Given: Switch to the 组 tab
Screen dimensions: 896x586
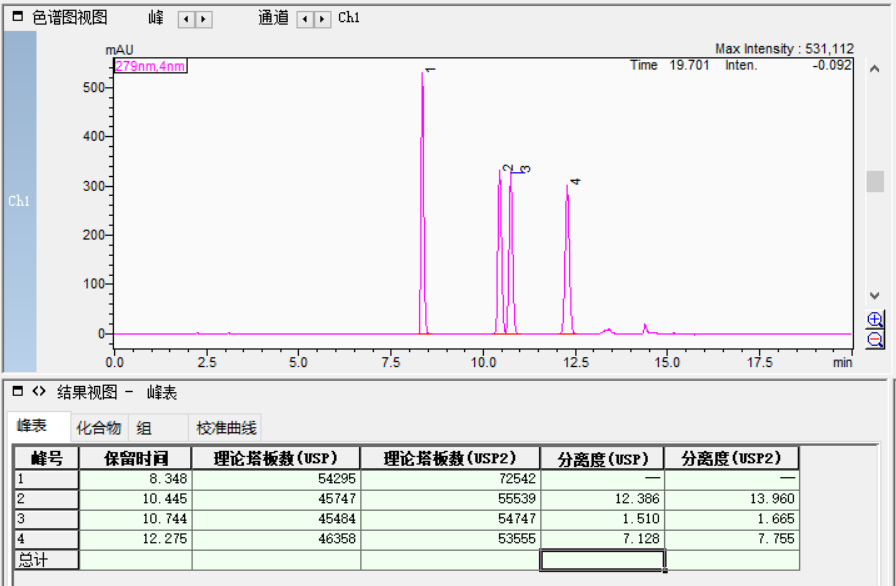Looking at the screenshot, I should 144,428.
